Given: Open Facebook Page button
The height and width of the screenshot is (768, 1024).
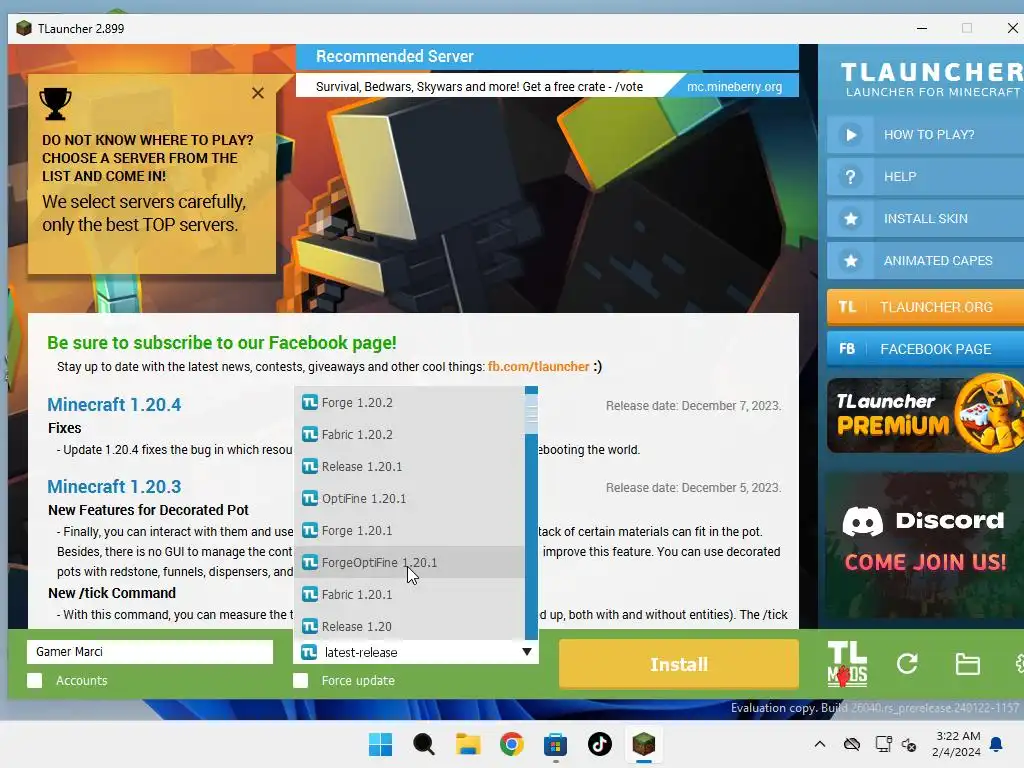Looking at the screenshot, I should click(925, 349).
